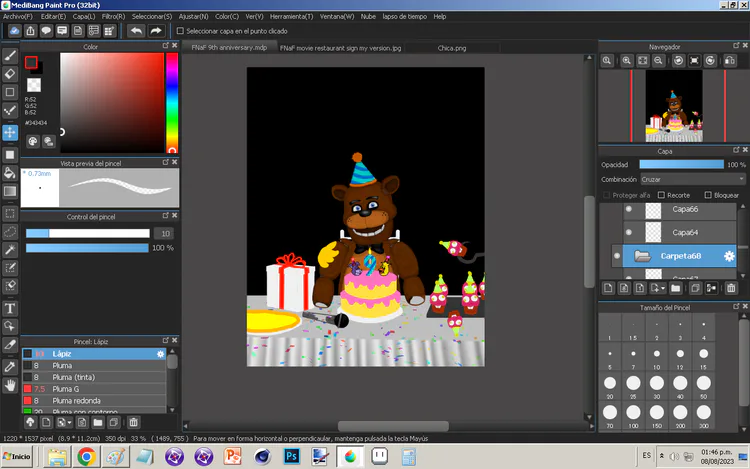Add a new layer in Capa panel

coord(608,288)
